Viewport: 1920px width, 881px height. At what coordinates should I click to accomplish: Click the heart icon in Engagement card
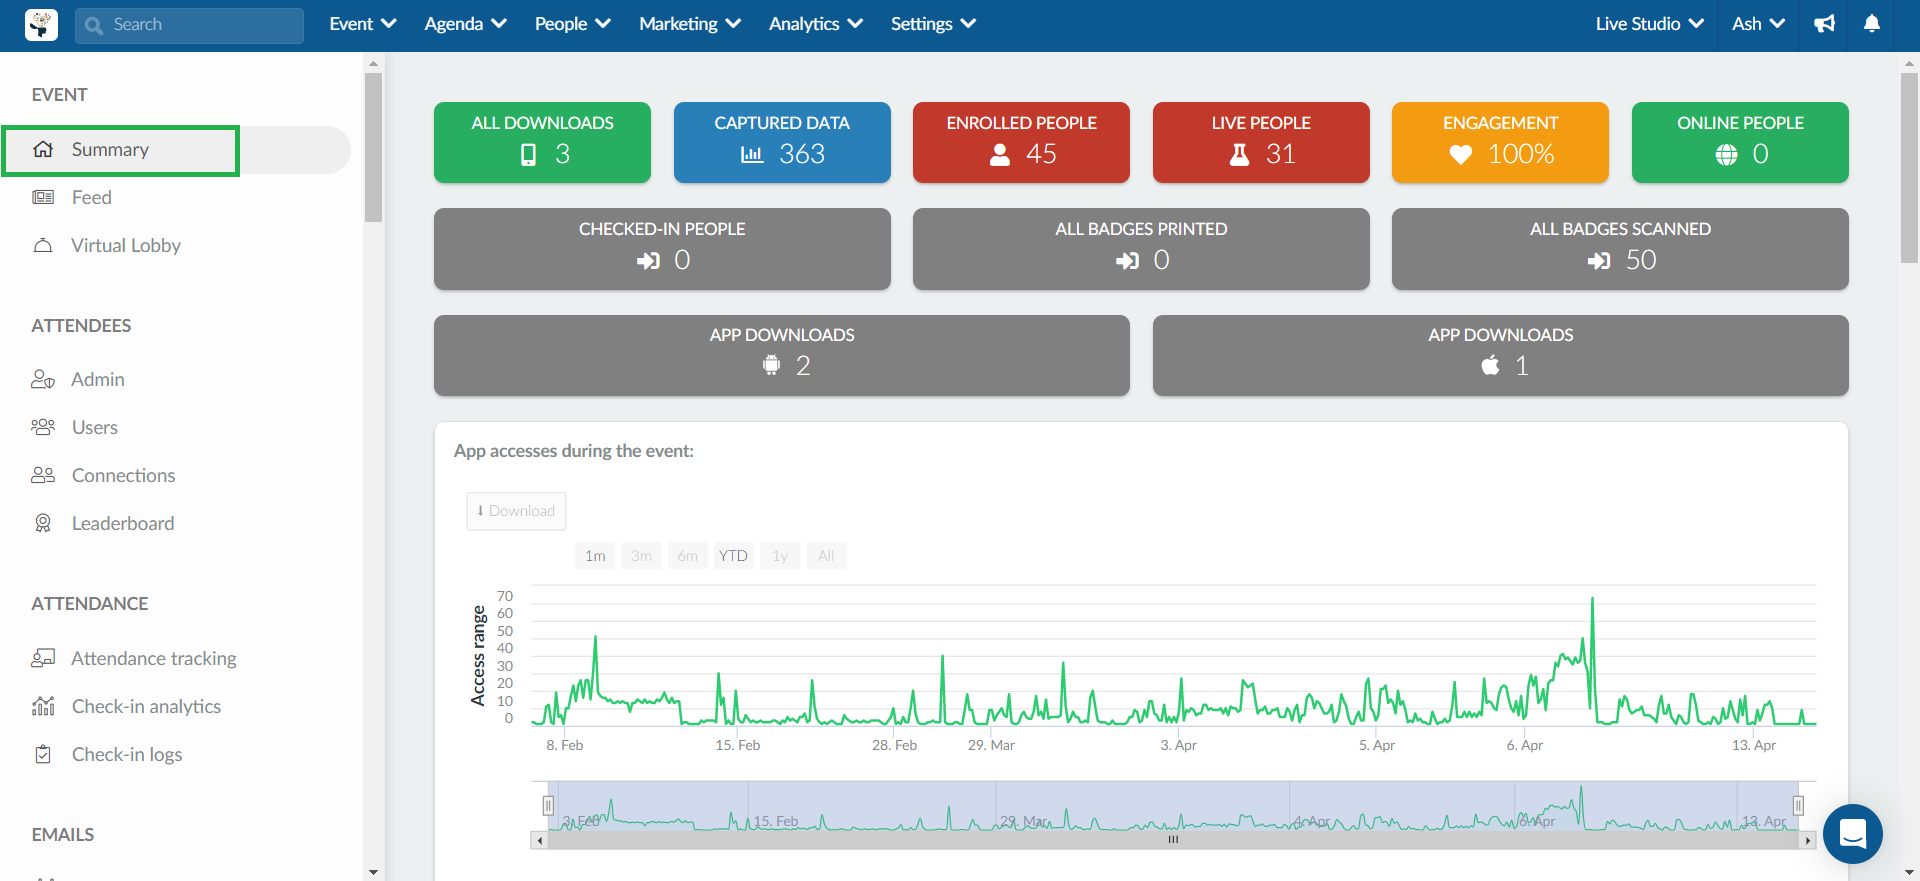pyautogui.click(x=1461, y=154)
